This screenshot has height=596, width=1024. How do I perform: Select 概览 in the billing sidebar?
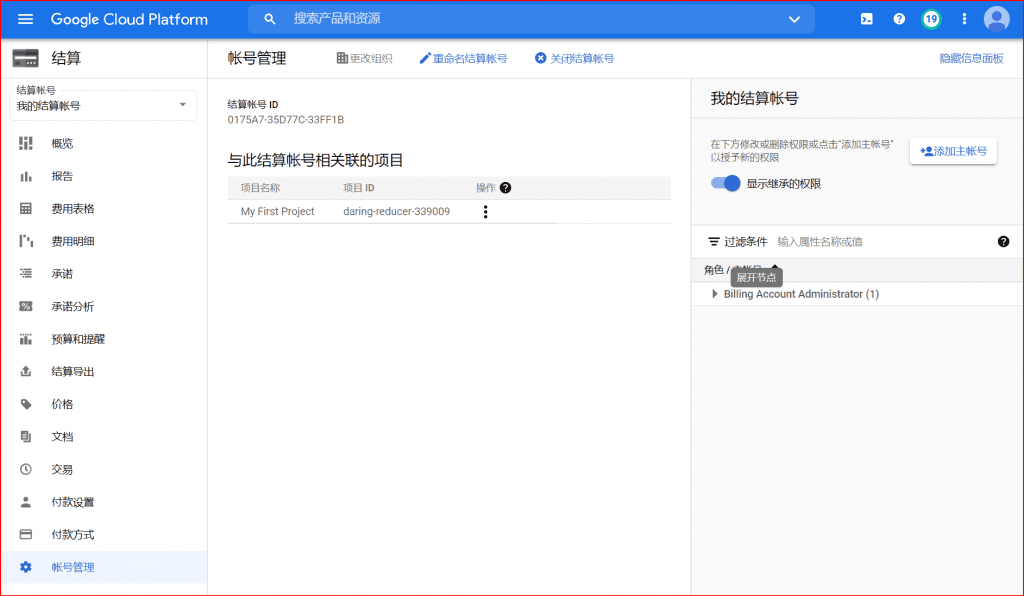[60, 143]
